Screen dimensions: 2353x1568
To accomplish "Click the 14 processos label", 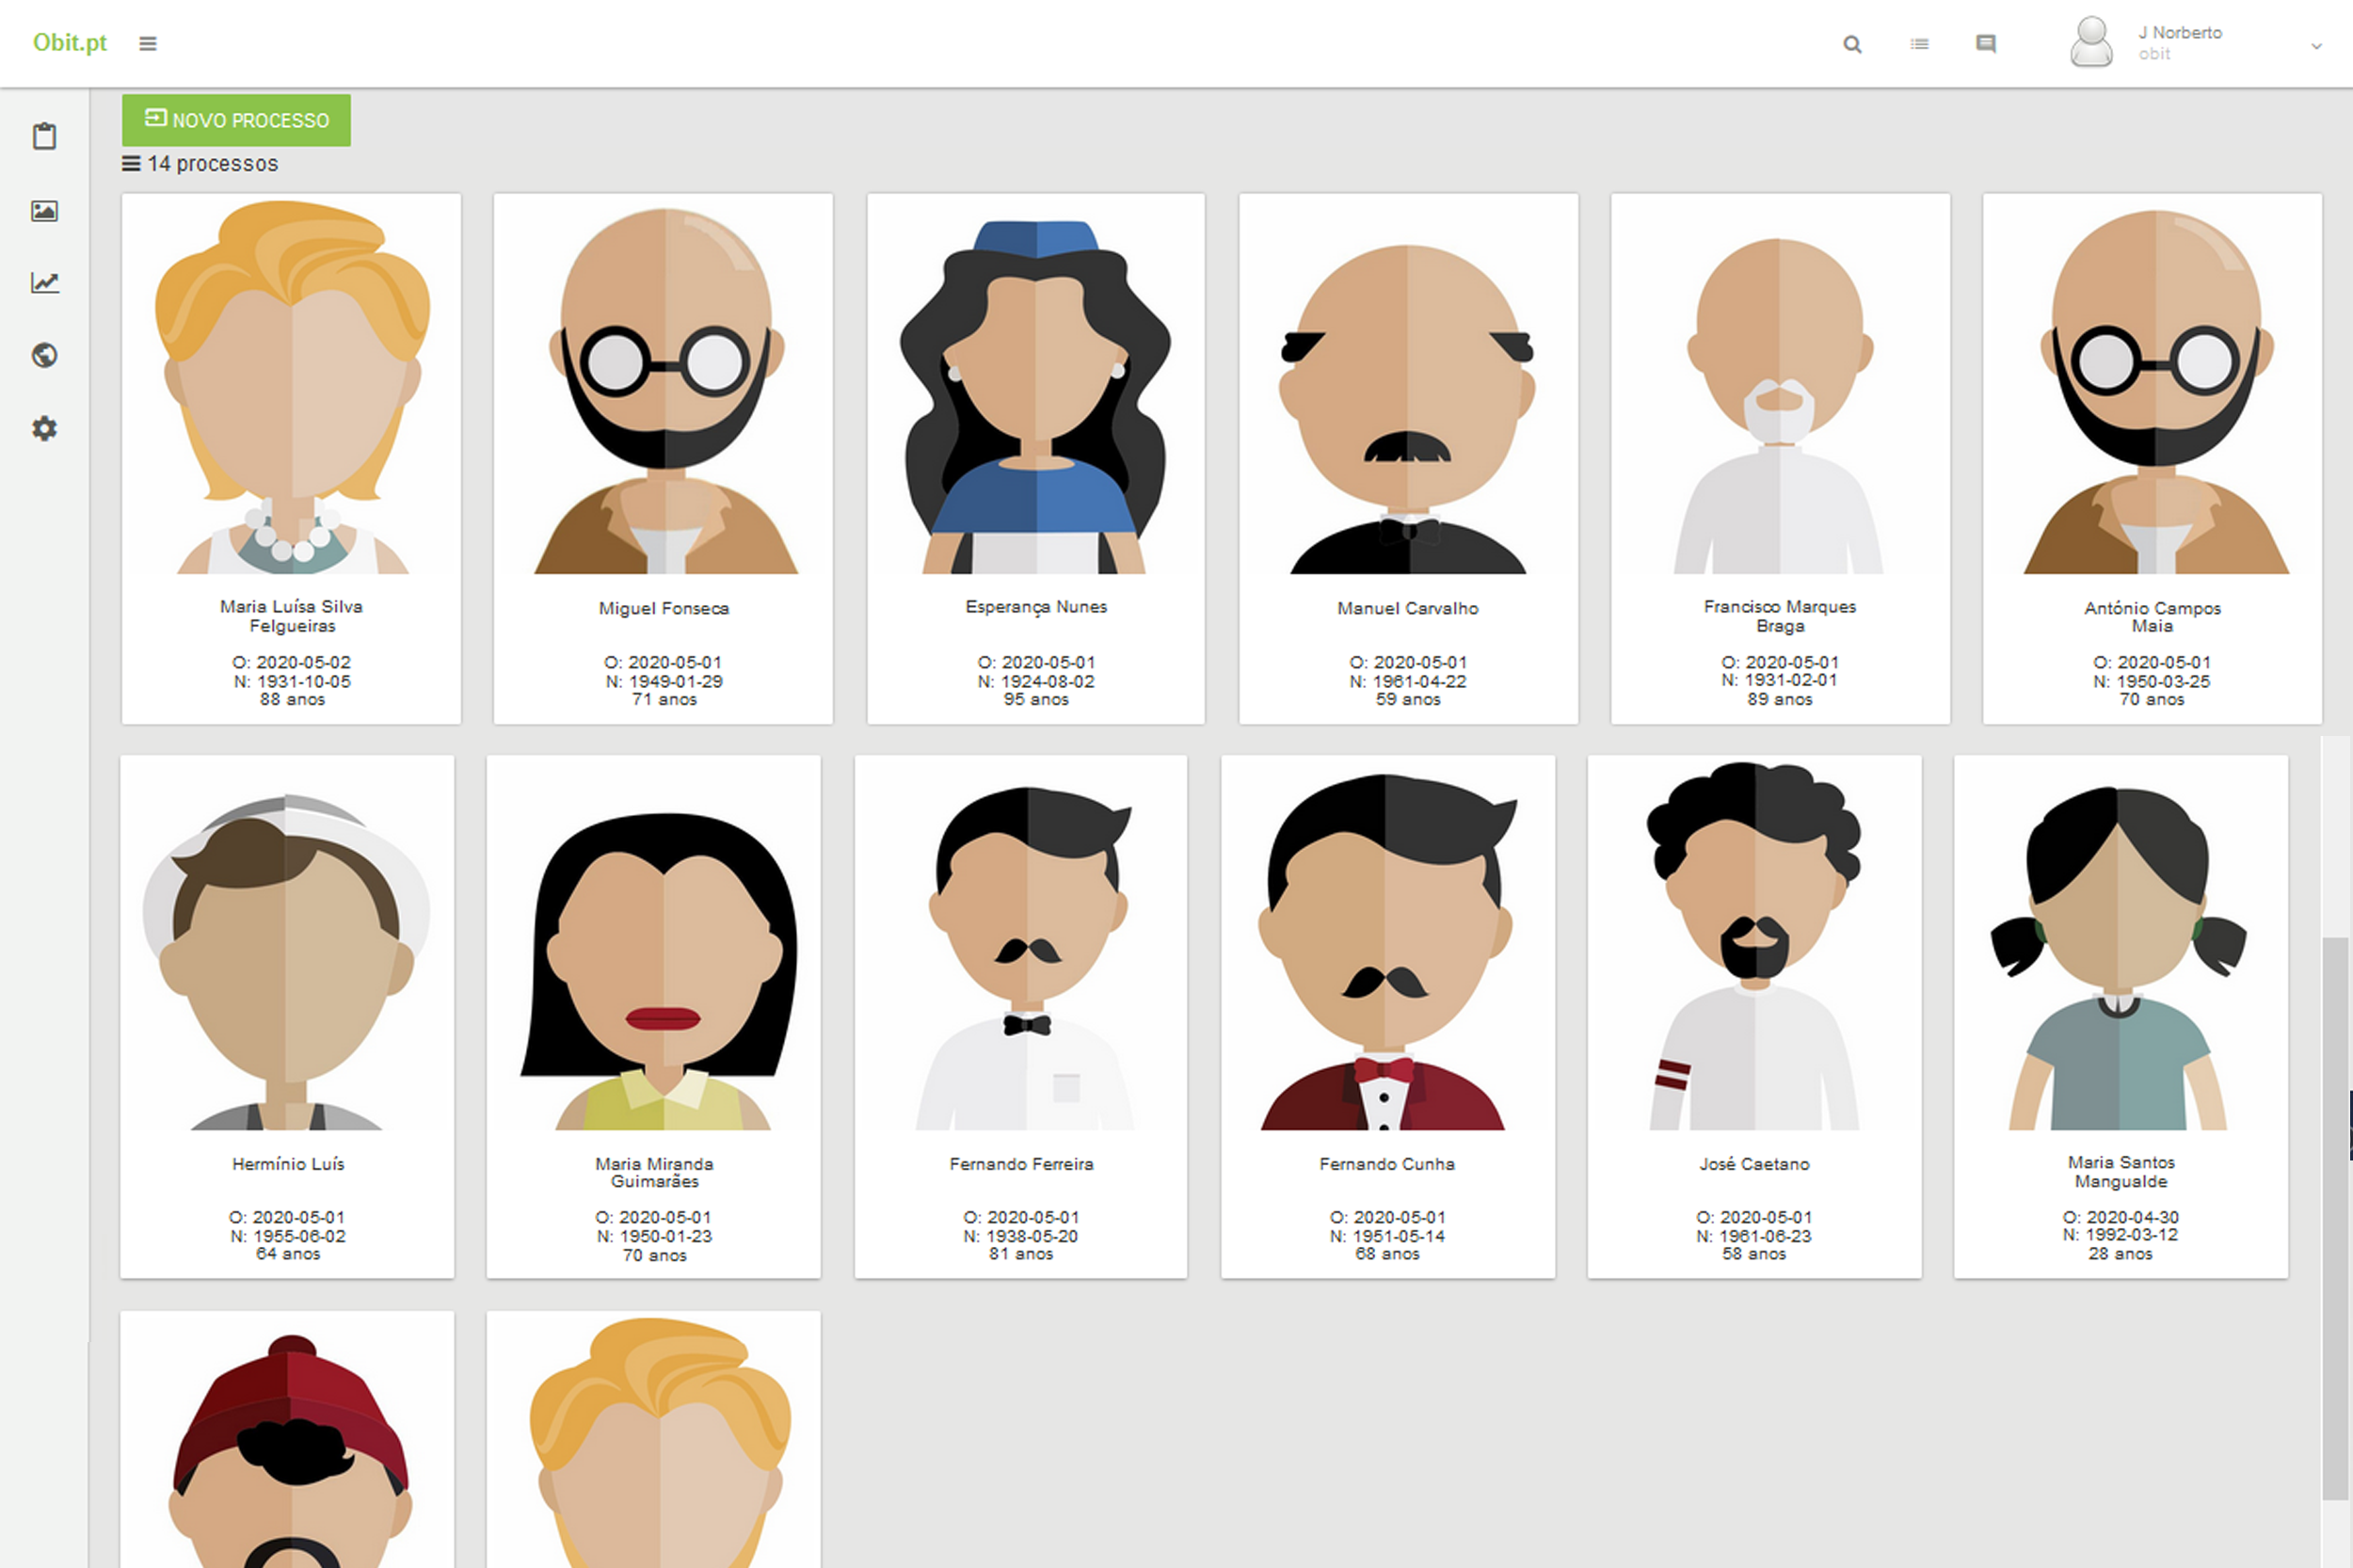I will [x=213, y=163].
